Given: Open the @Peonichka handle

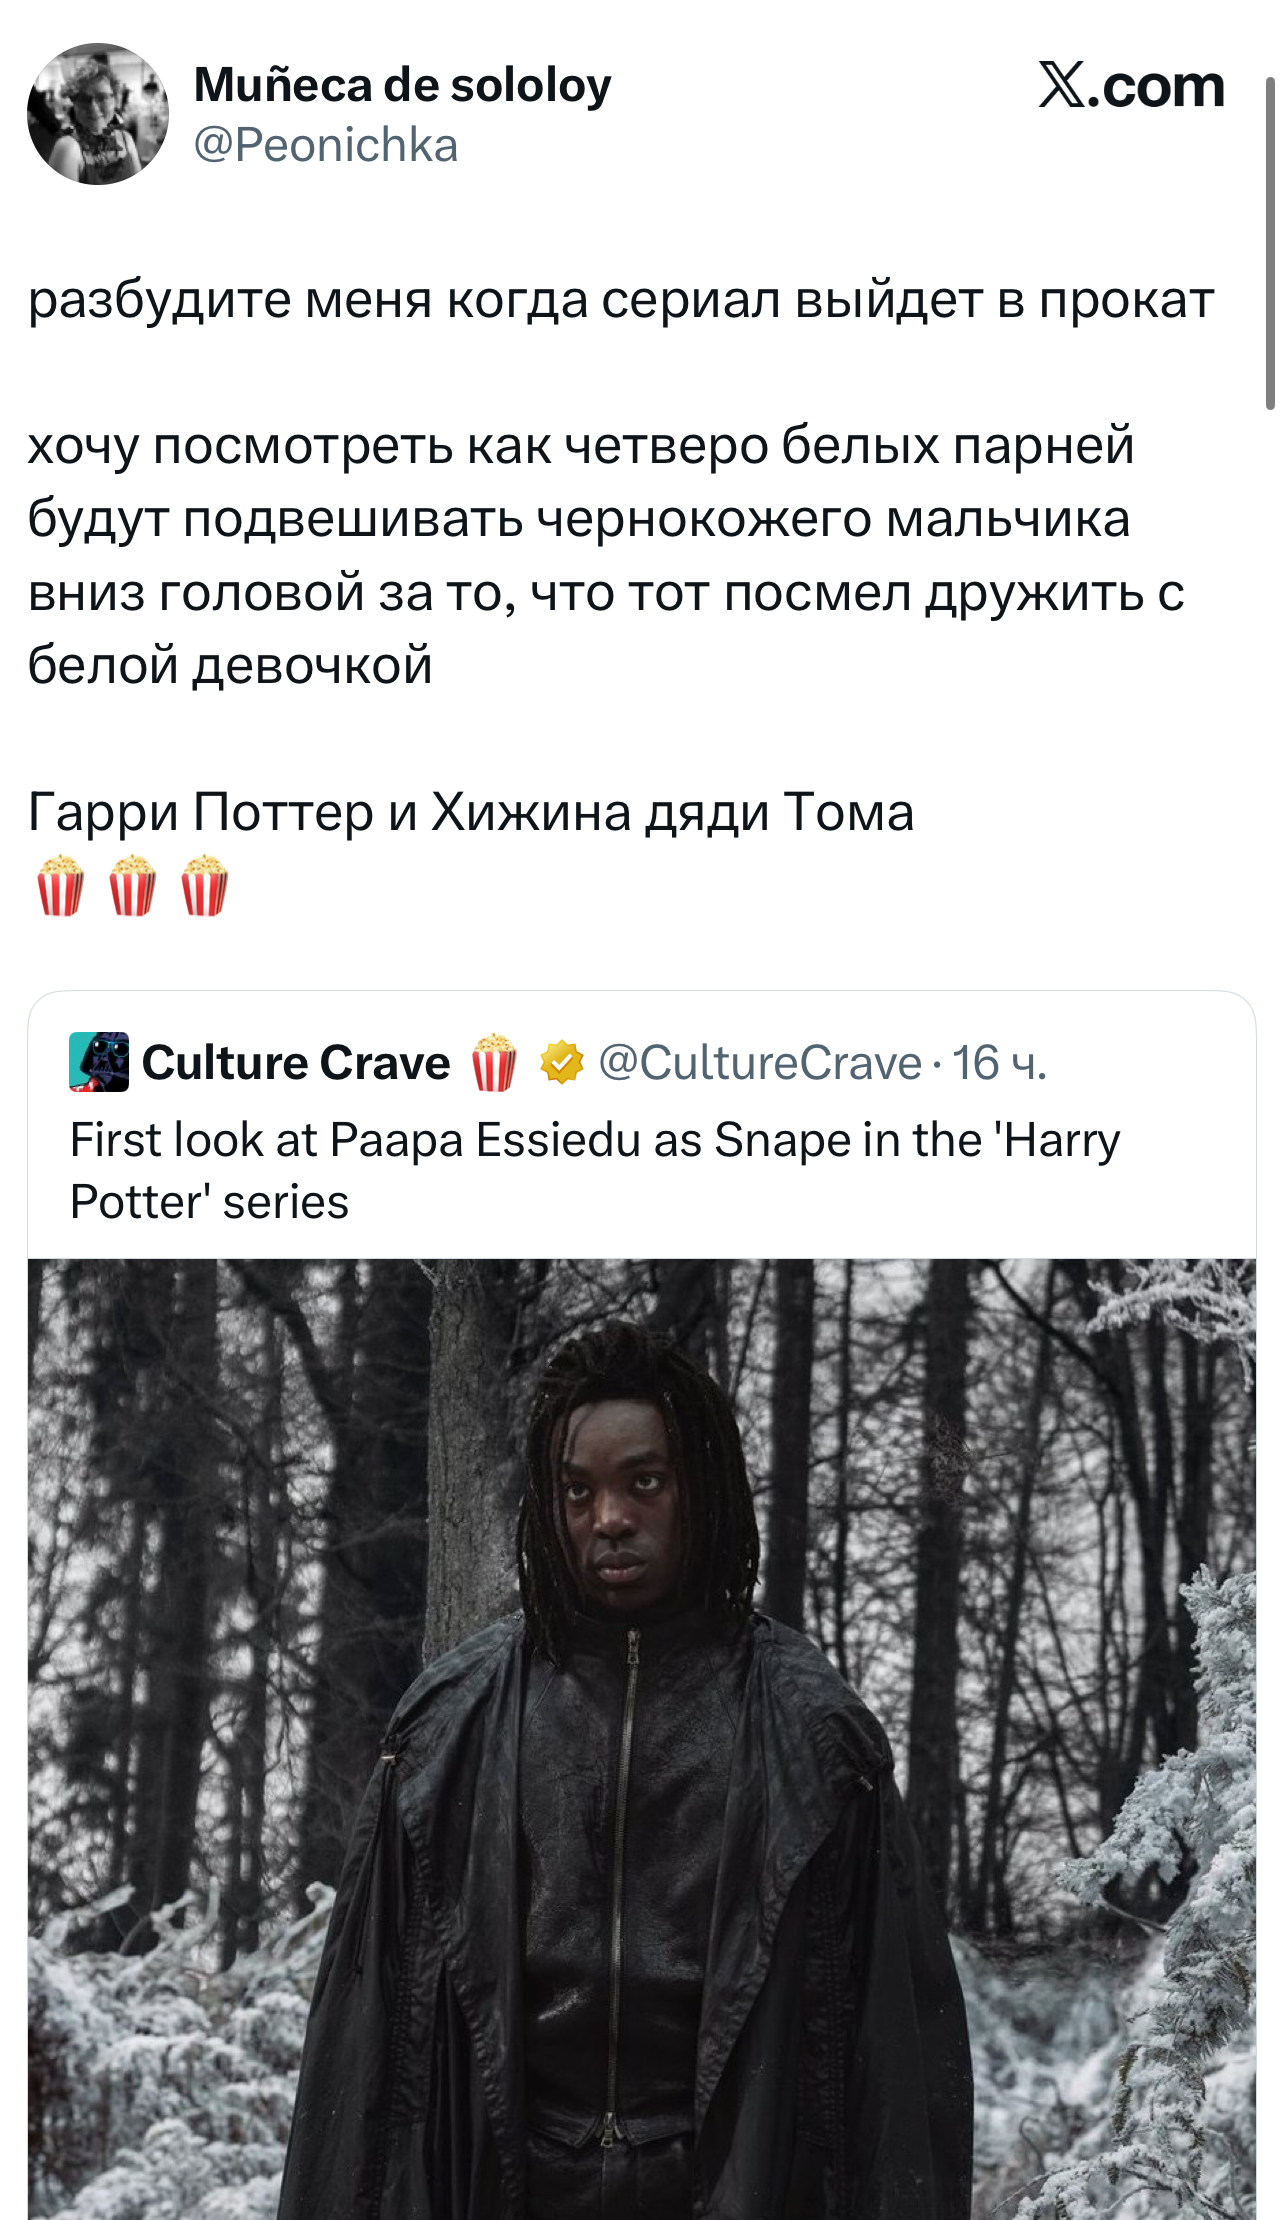Looking at the screenshot, I should click(x=326, y=146).
